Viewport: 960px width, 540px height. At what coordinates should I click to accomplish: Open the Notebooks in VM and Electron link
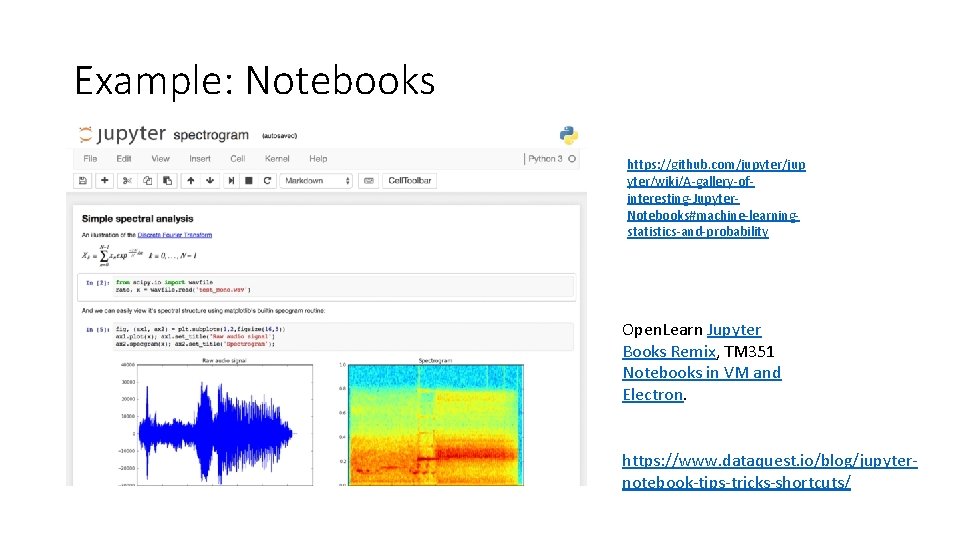[x=702, y=383]
